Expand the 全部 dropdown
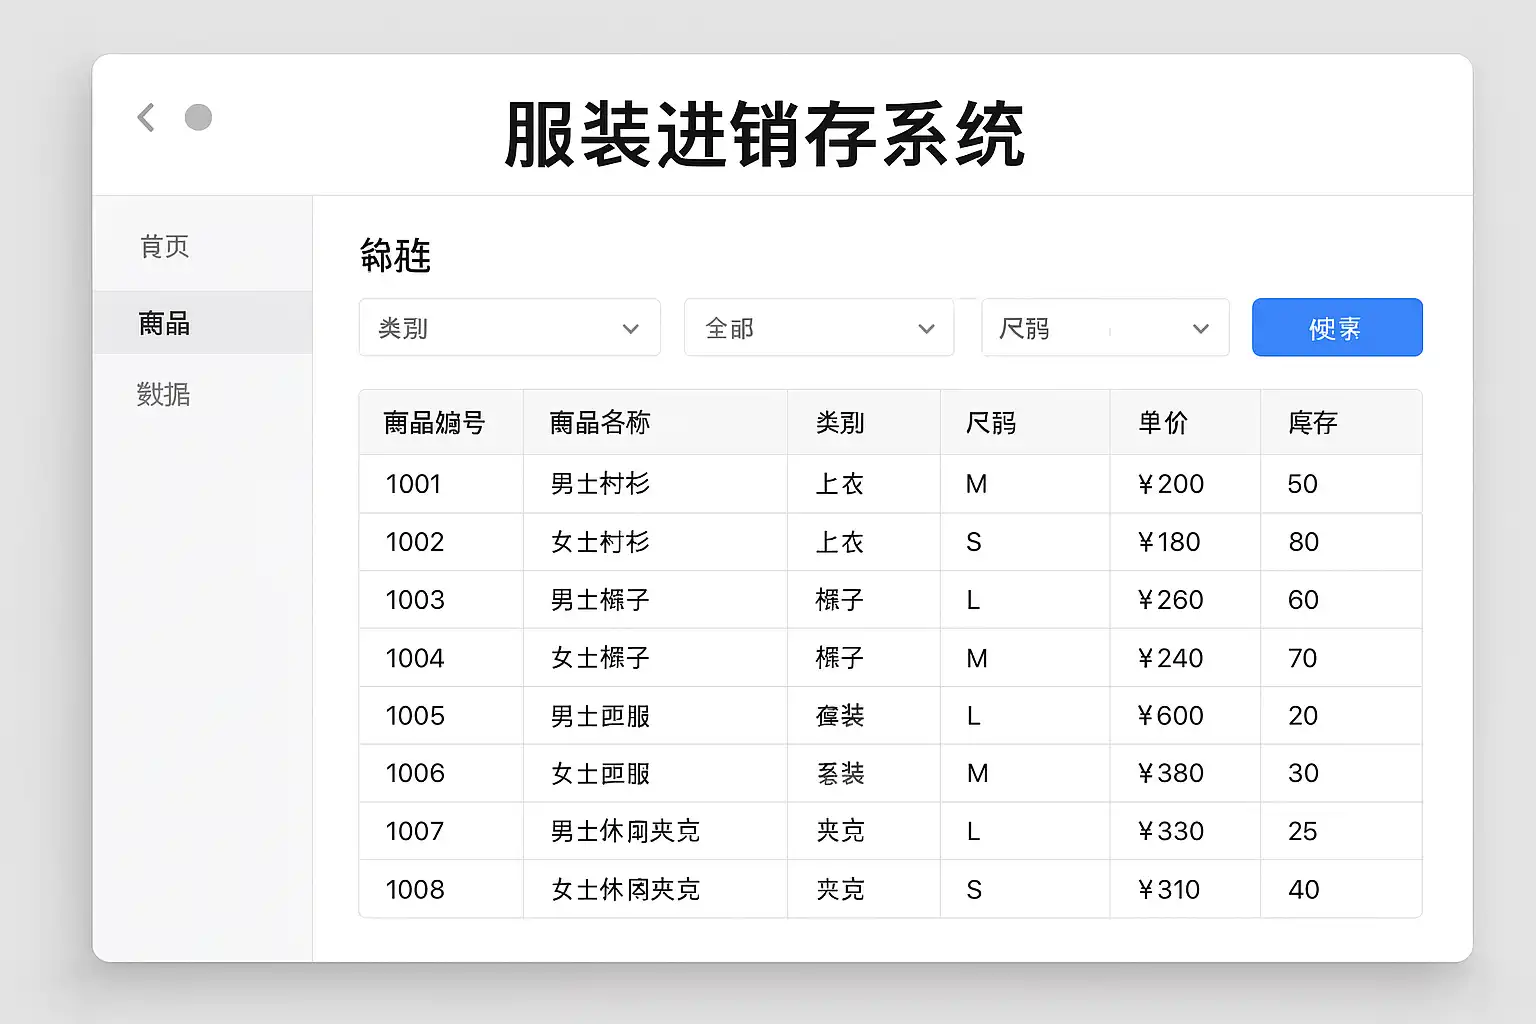This screenshot has width=1536, height=1024. (818, 328)
